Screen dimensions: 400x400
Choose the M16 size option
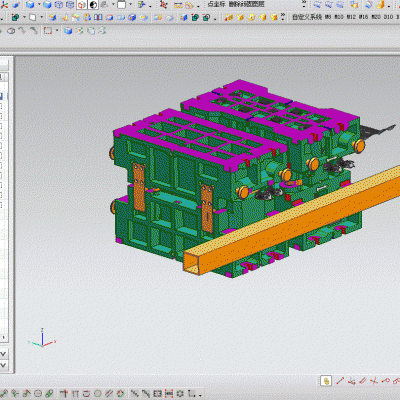[363, 16]
